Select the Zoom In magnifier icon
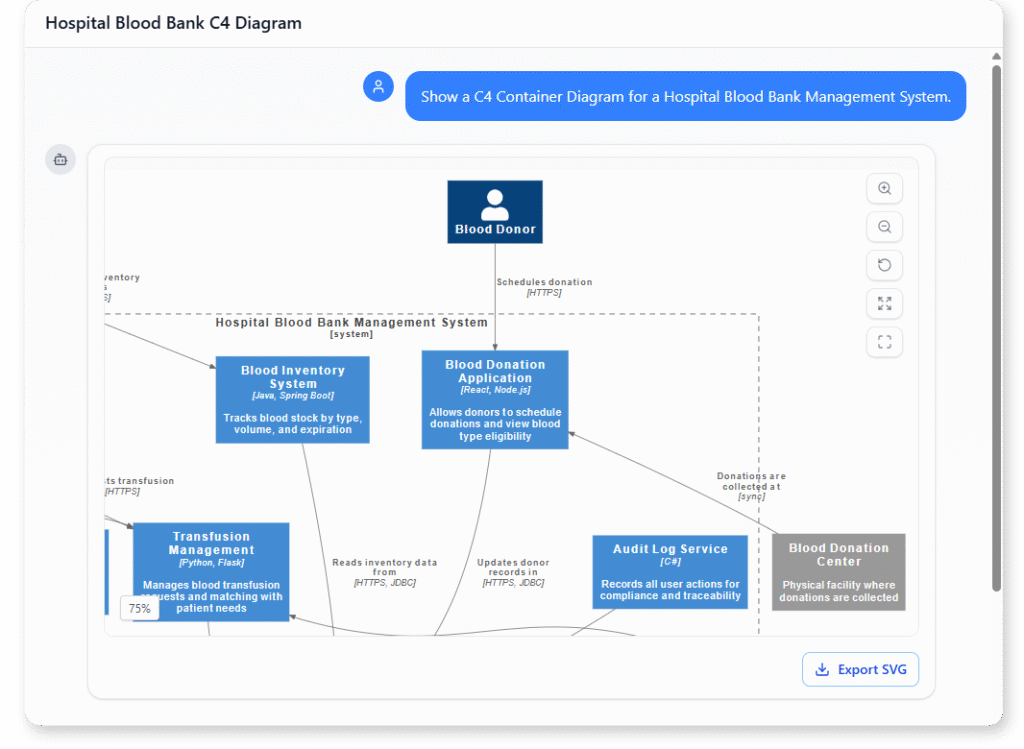The image size is (1024, 749). pos(884,188)
